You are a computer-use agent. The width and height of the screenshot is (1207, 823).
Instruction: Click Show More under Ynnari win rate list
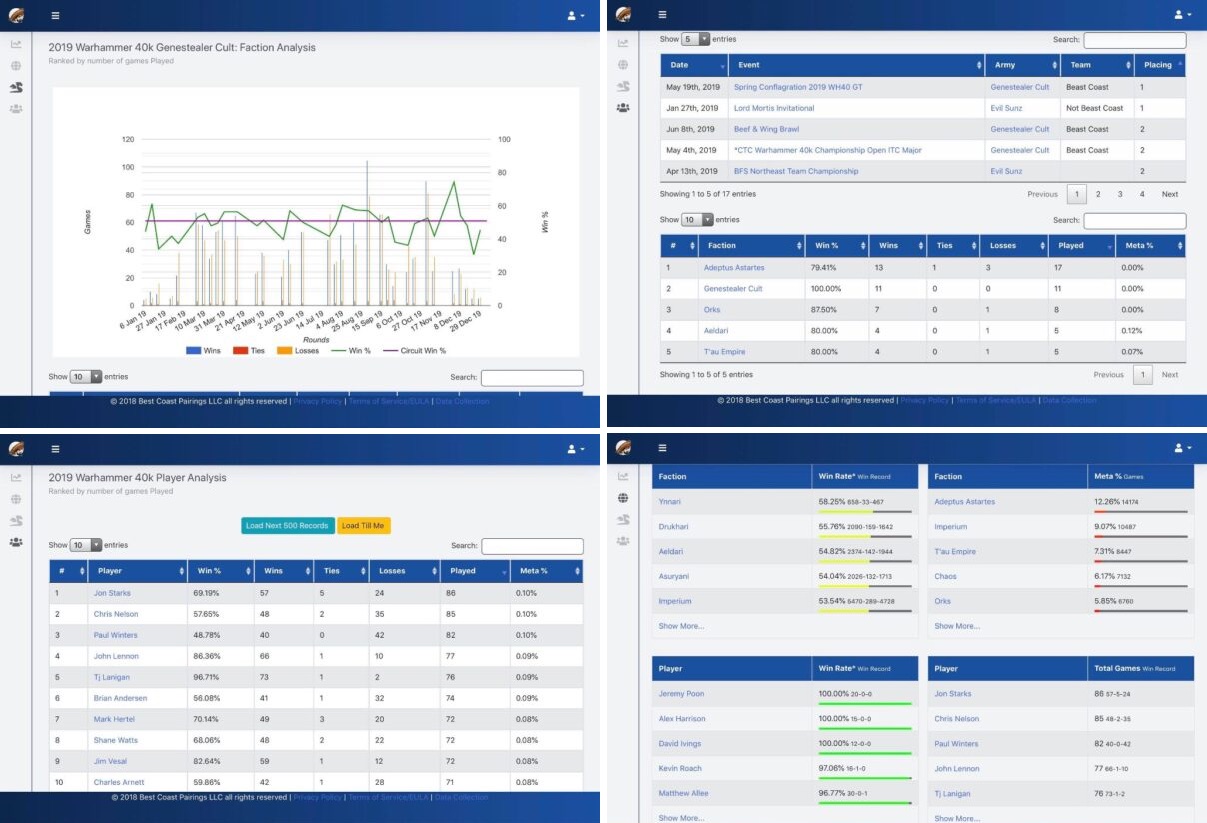coord(681,626)
